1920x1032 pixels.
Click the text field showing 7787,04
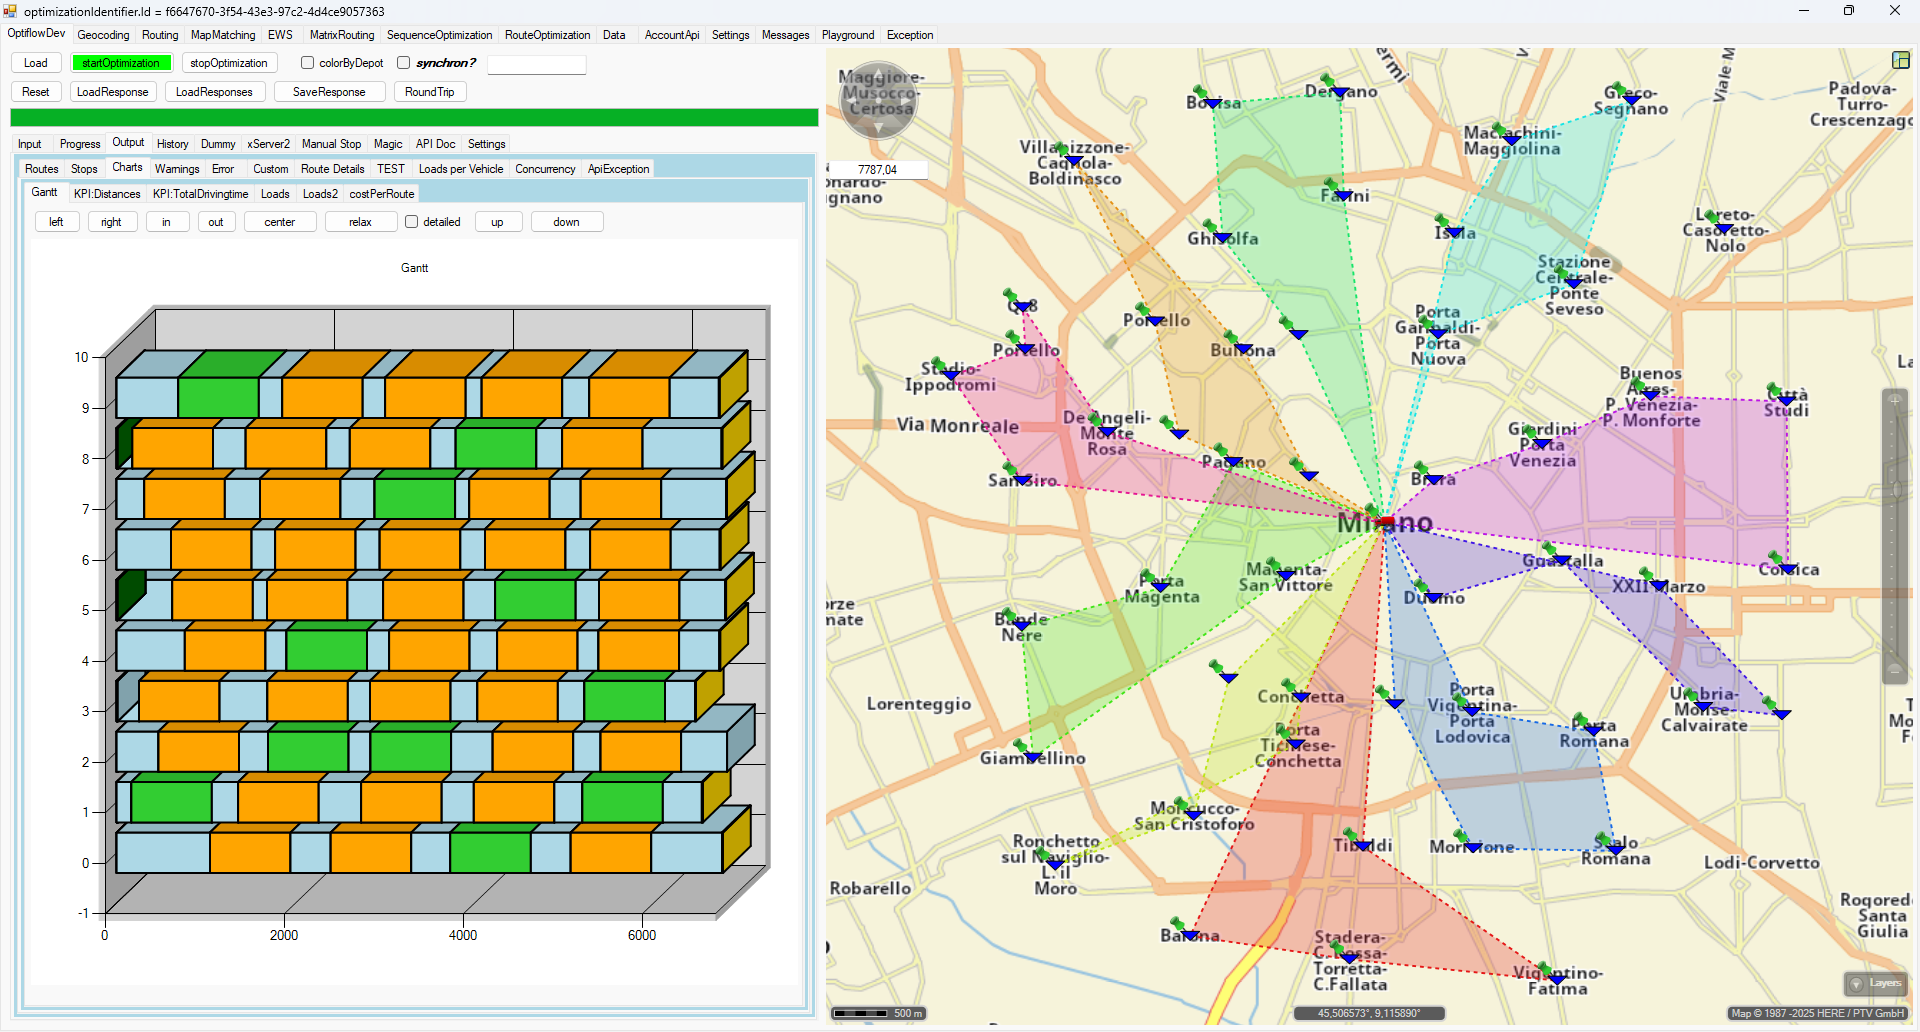point(878,170)
